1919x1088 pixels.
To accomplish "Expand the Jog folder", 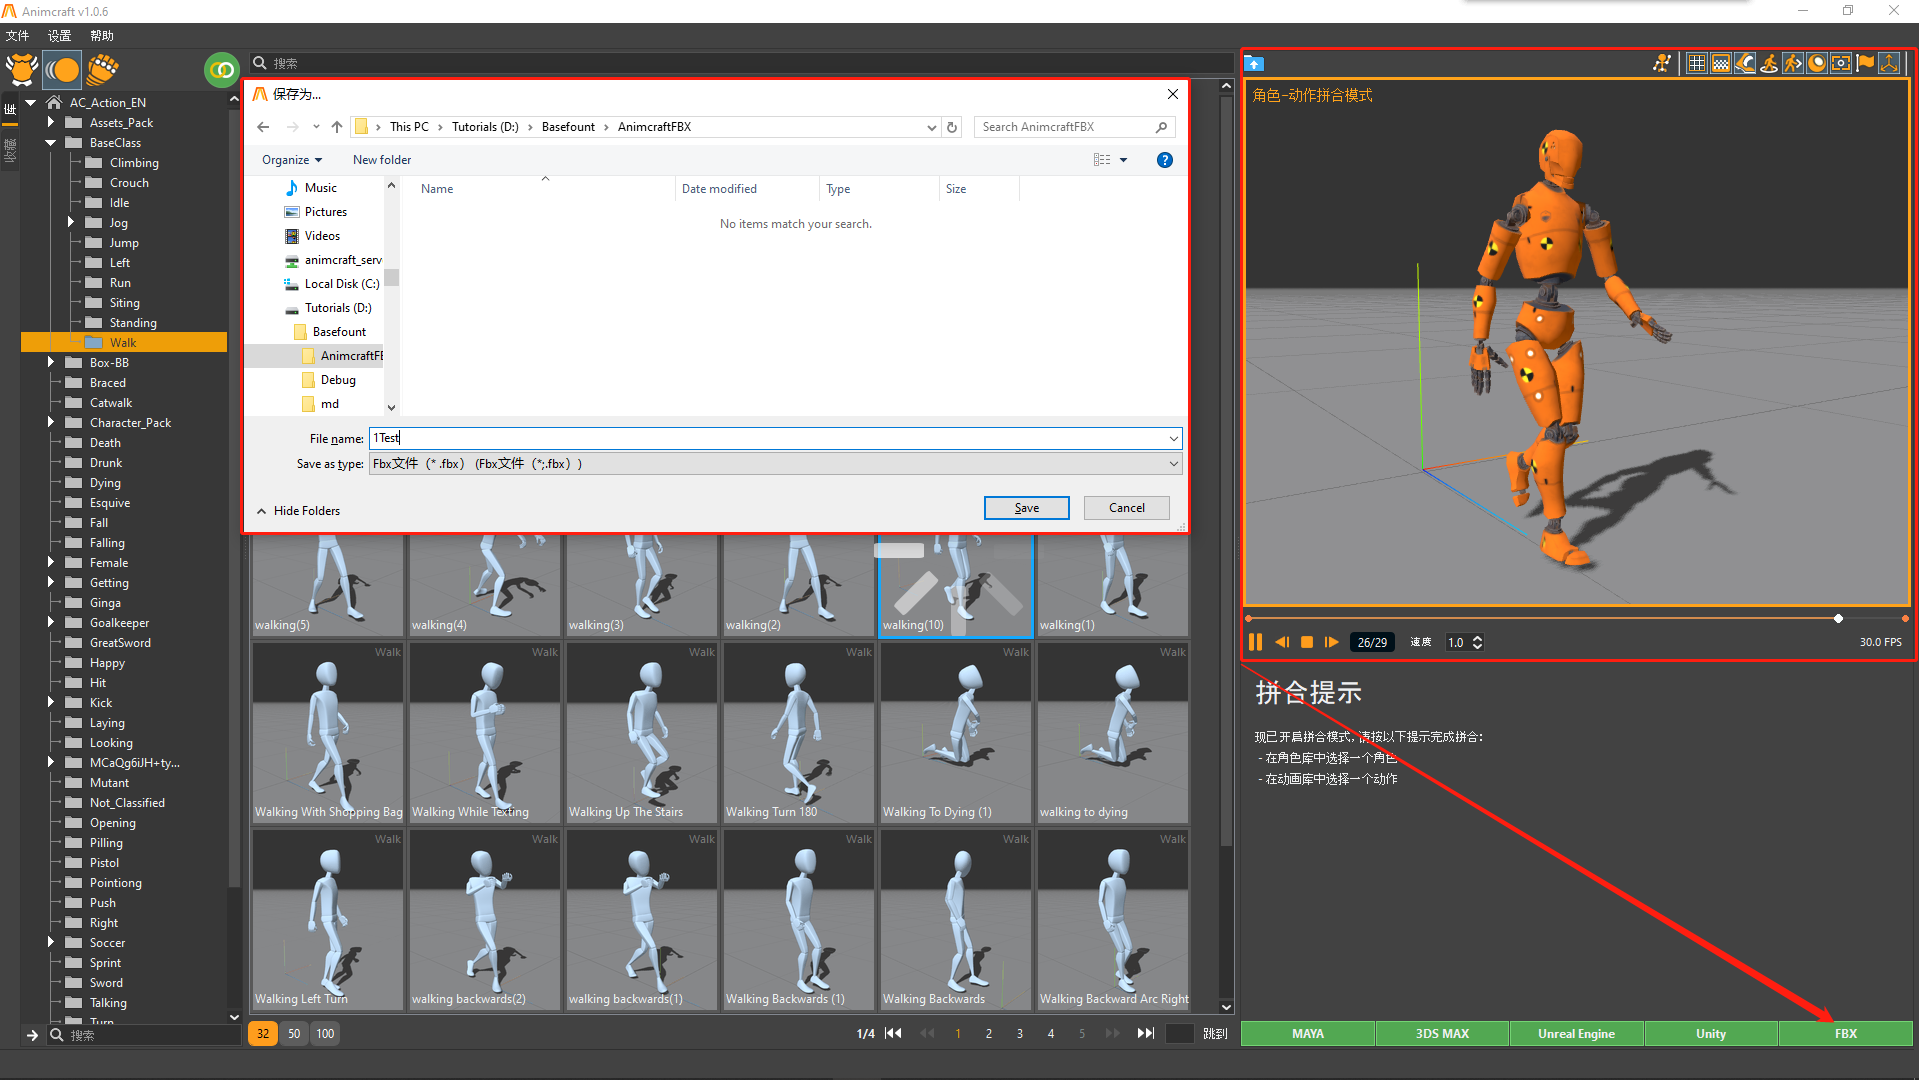I will point(70,222).
